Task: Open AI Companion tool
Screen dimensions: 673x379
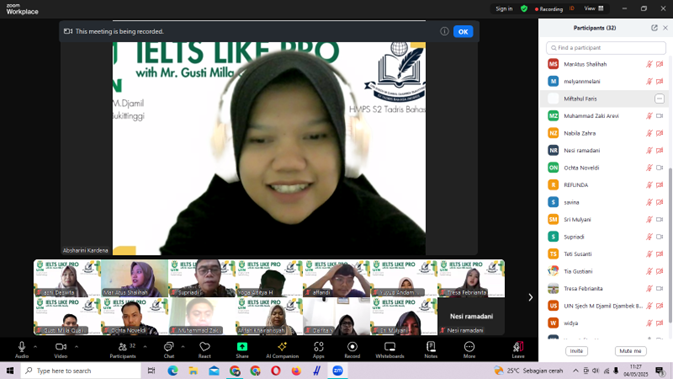Action: click(x=282, y=349)
